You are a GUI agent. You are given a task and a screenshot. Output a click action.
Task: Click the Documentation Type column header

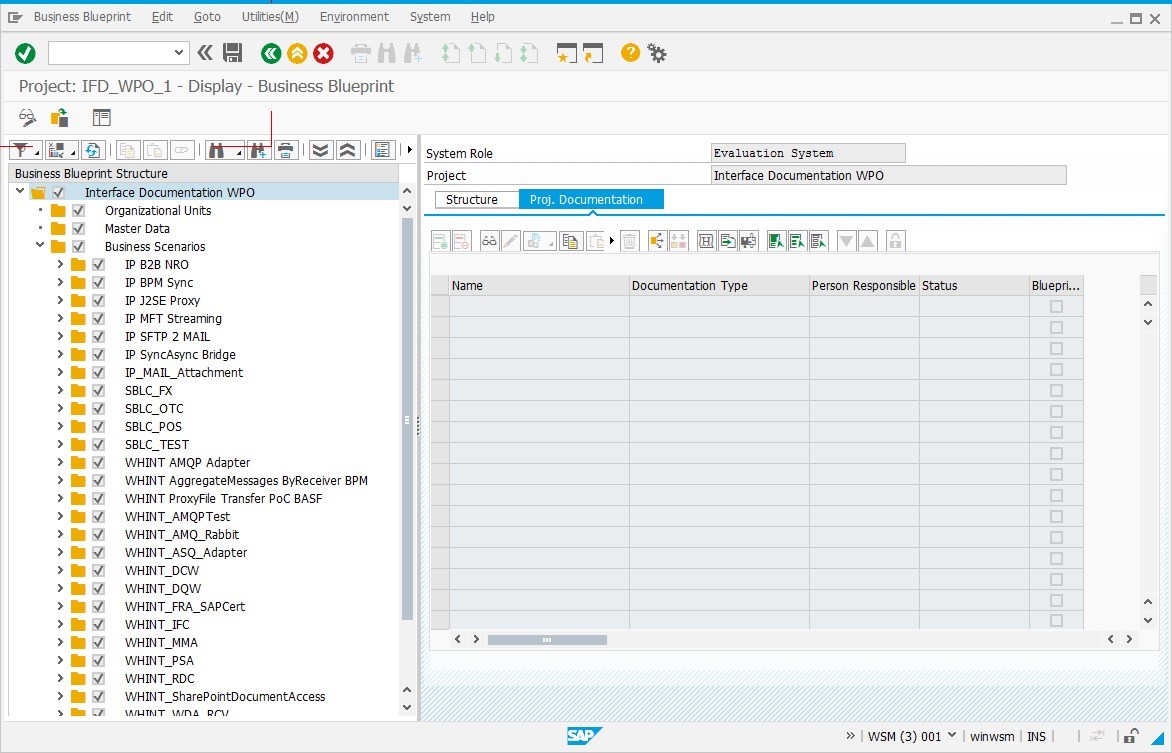click(718, 285)
